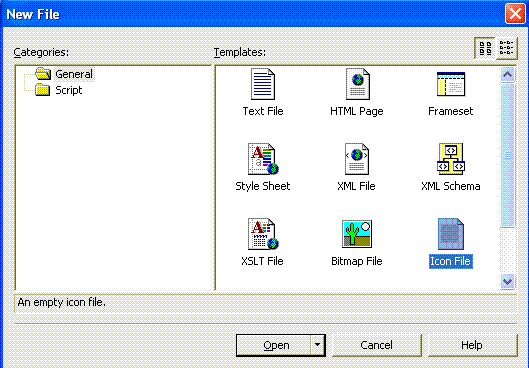
Task: Click the 'Bitmap File' label text
Action: click(357, 261)
